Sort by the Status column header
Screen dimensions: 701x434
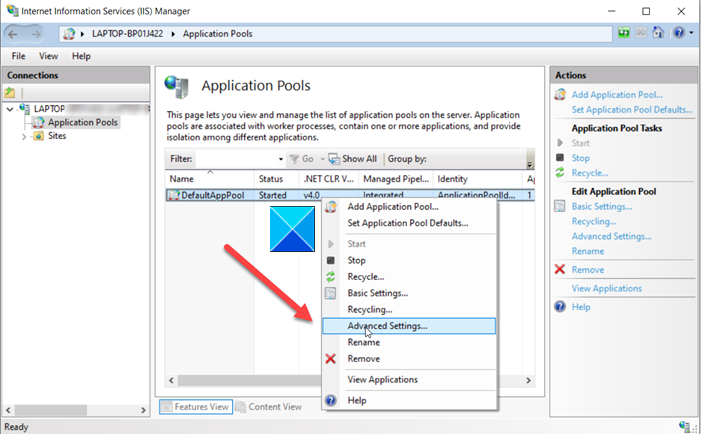[x=276, y=179]
